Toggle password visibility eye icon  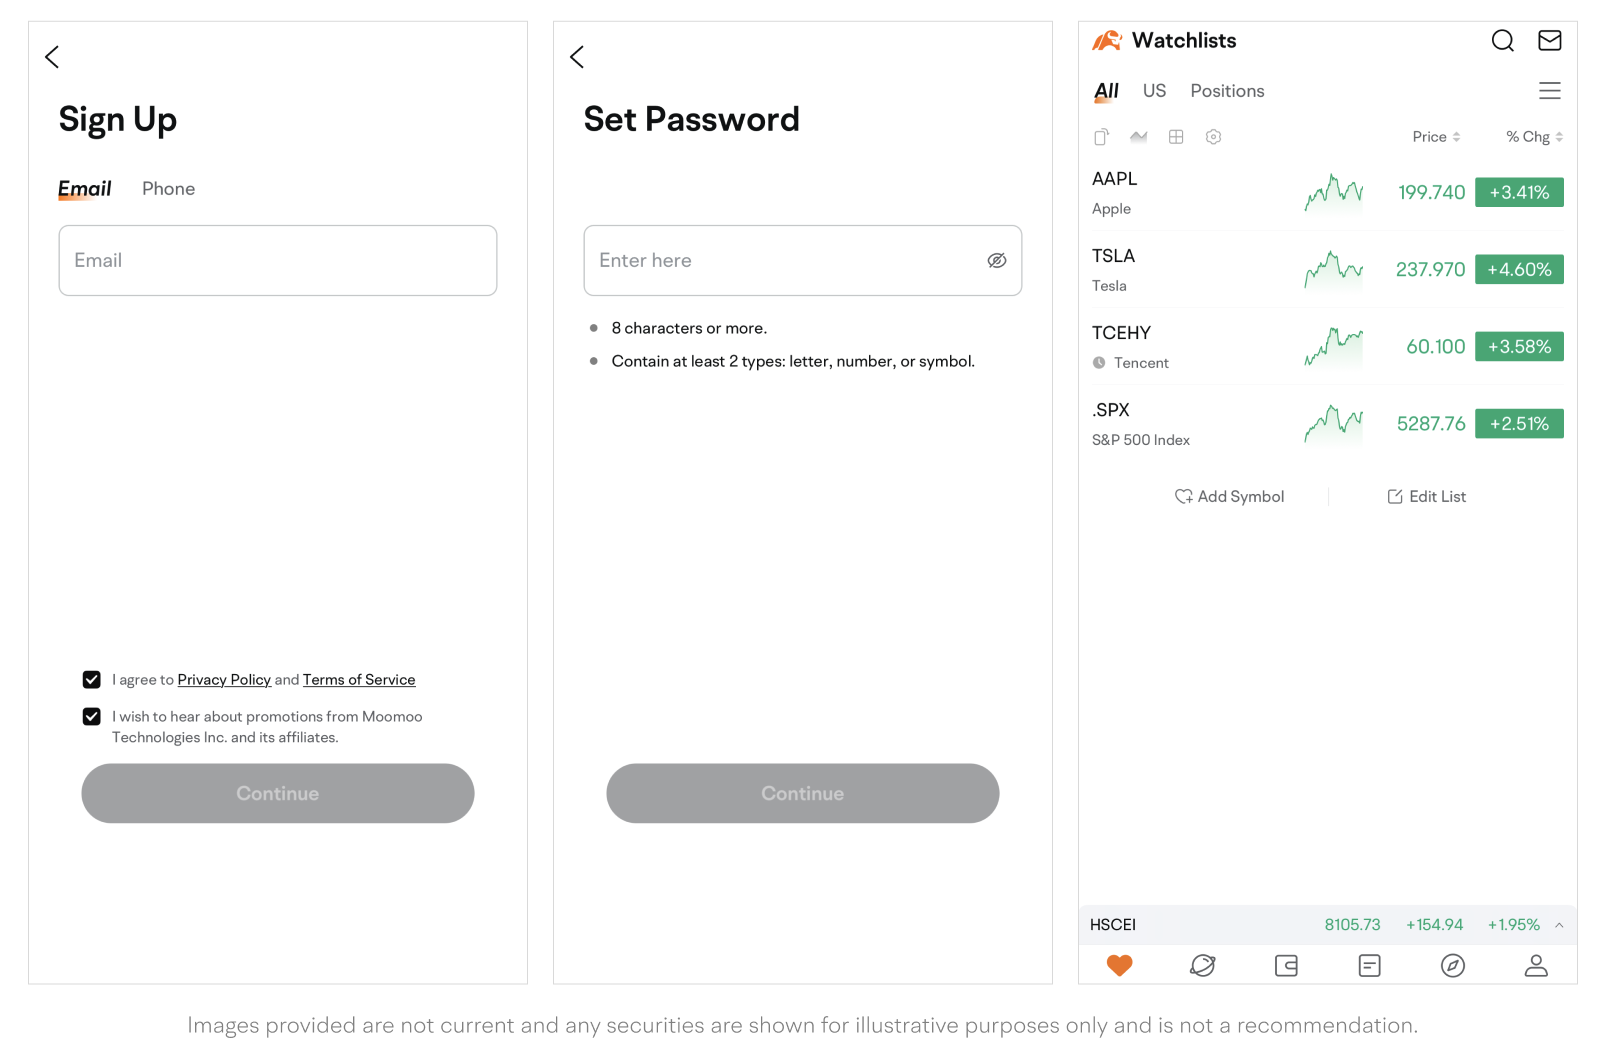click(997, 261)
